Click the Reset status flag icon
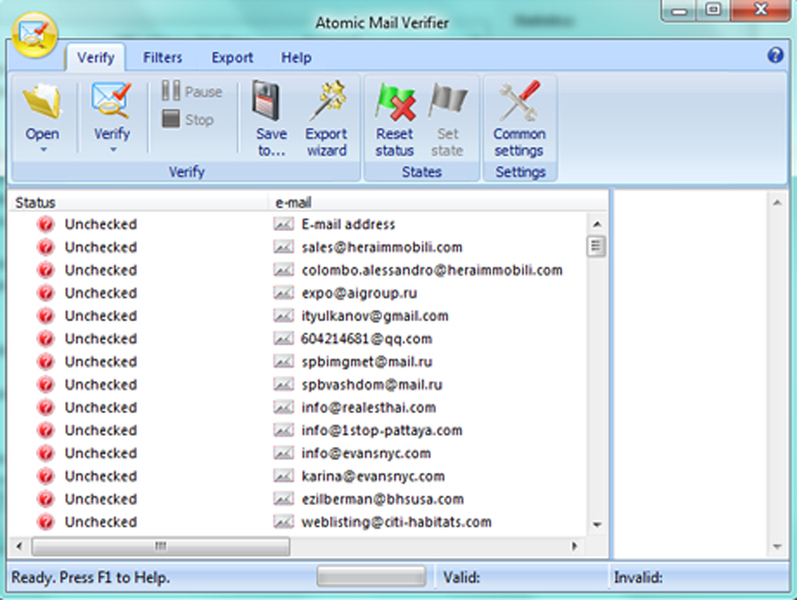797x600 pixels. pos(395,102)
